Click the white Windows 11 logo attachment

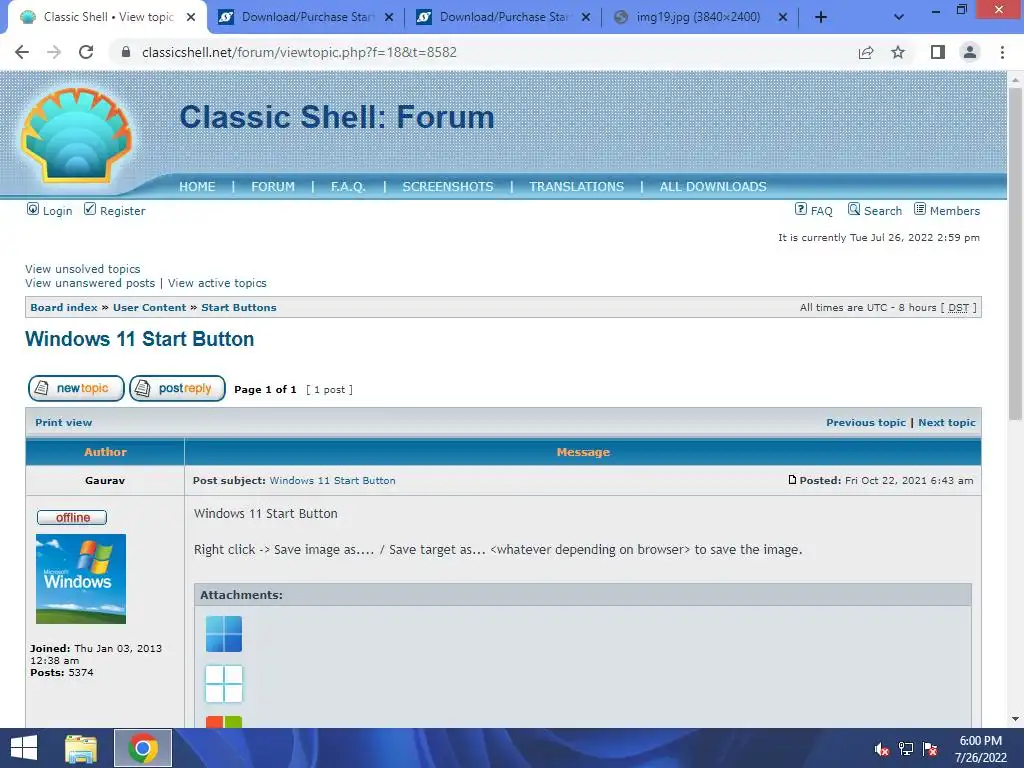pyautogui.click(x=224, y=684)
